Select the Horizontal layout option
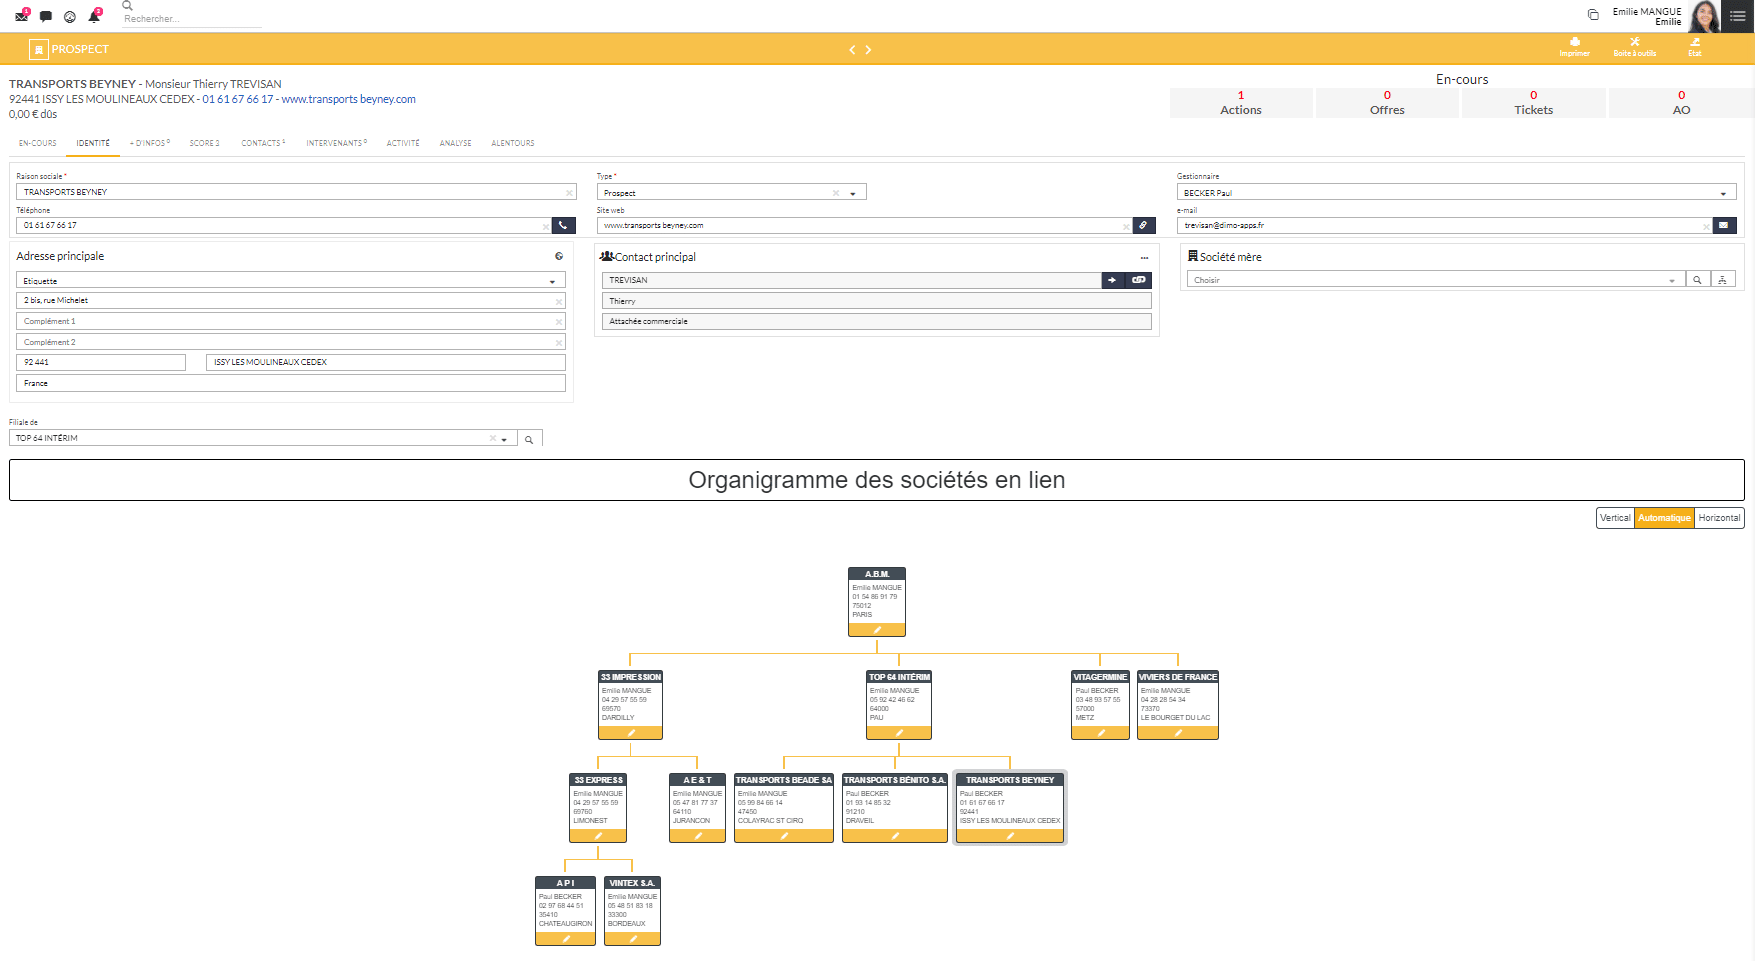 coord(1719,518)
